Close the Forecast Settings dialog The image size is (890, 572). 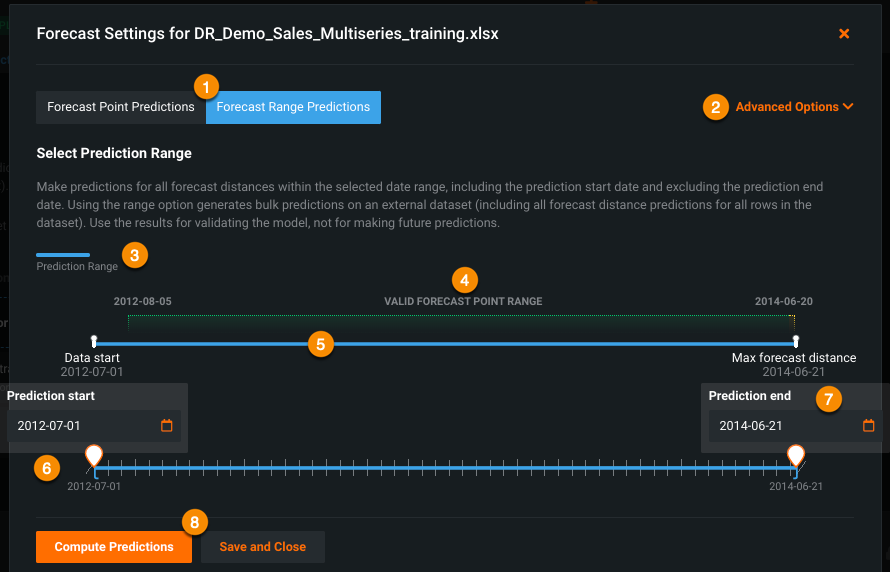point(844,34)
